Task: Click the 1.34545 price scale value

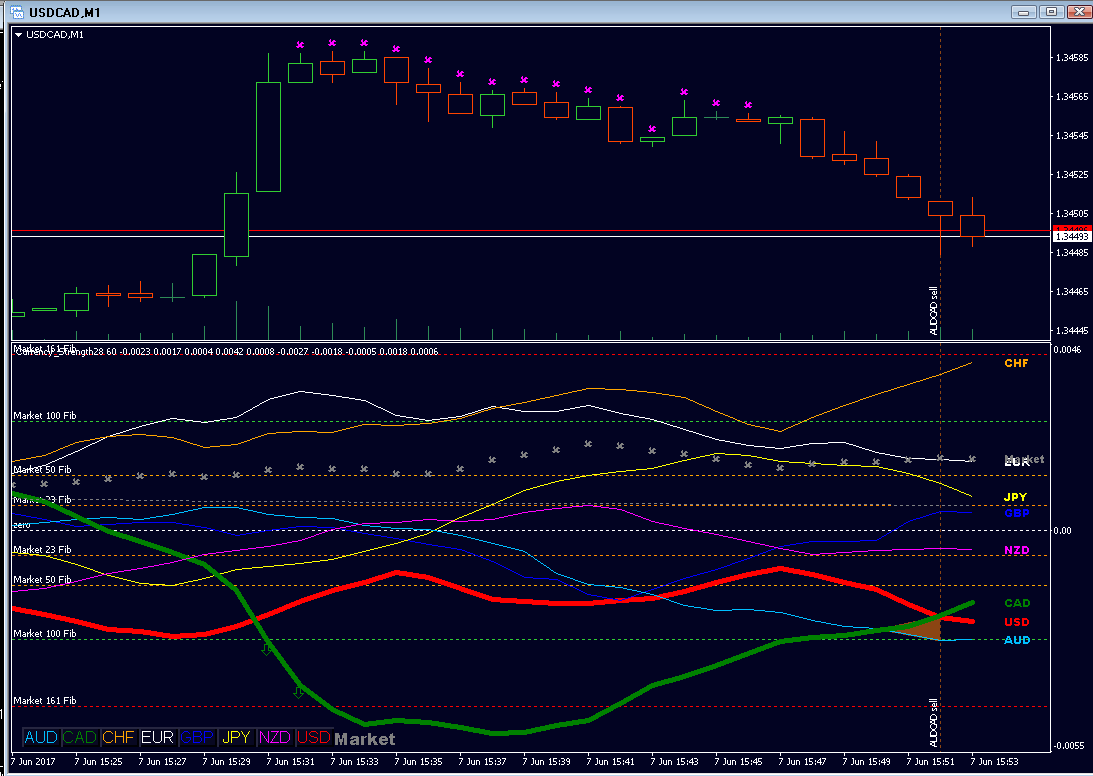Action: [1071, 135]
